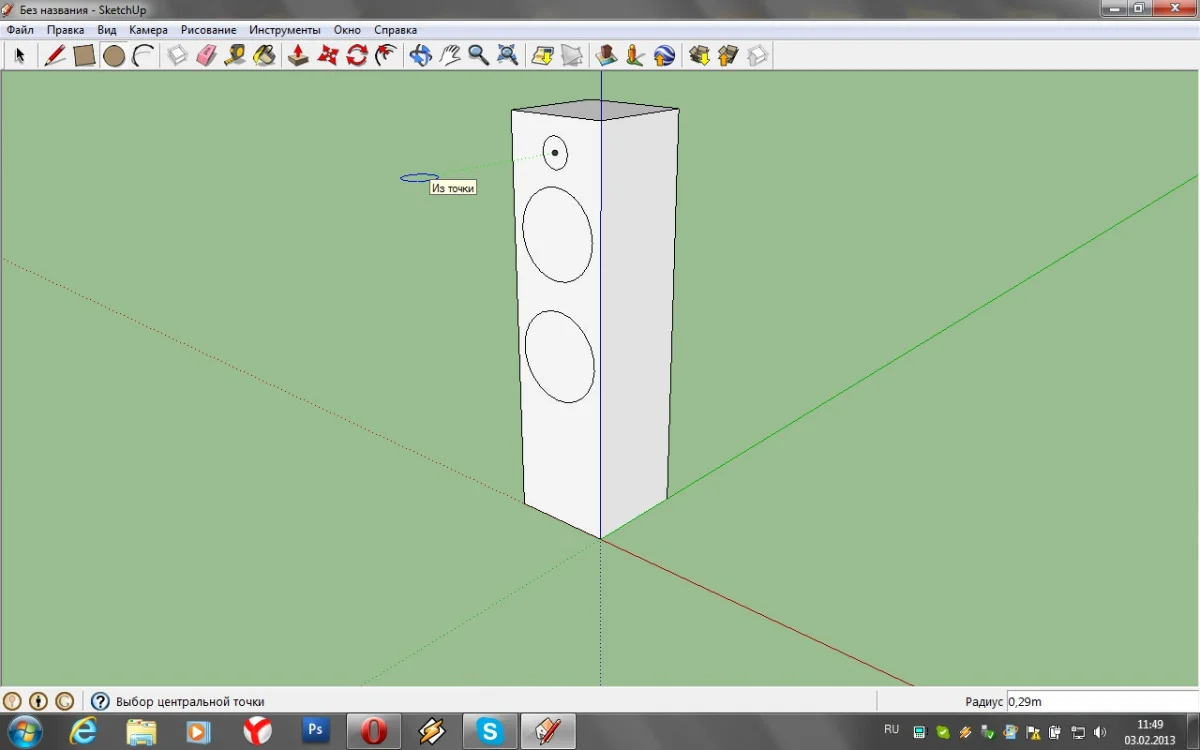This screenshot has width=1200, height=750.
Task: Click the greyed Share Component icon
Action: click(757, 55)
